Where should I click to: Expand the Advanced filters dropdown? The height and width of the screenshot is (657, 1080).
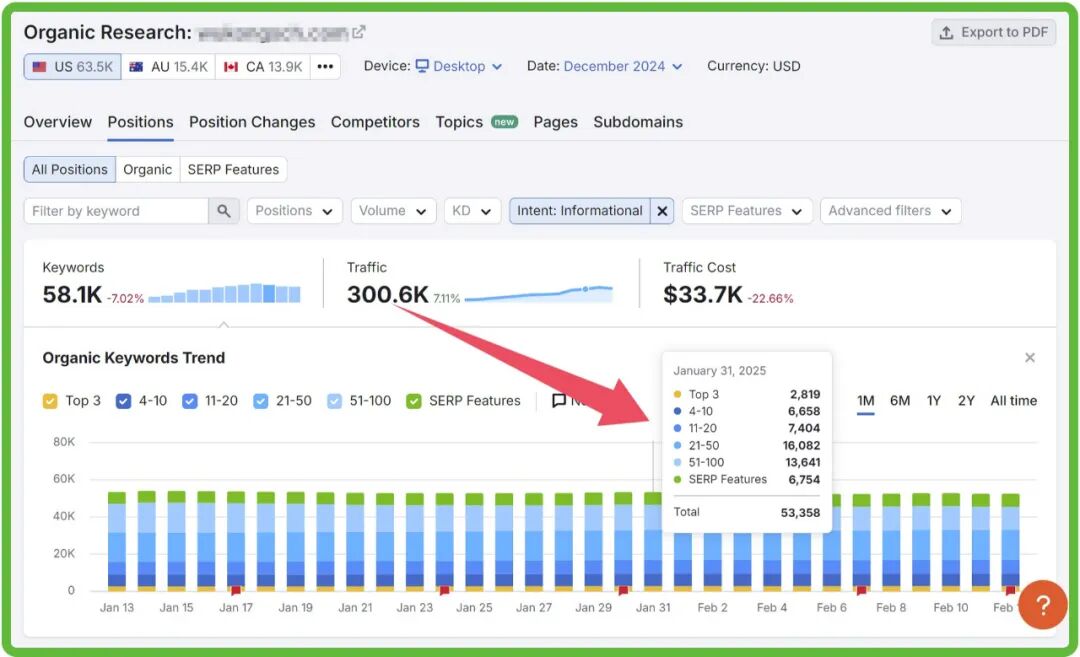(x=890, y=211)
